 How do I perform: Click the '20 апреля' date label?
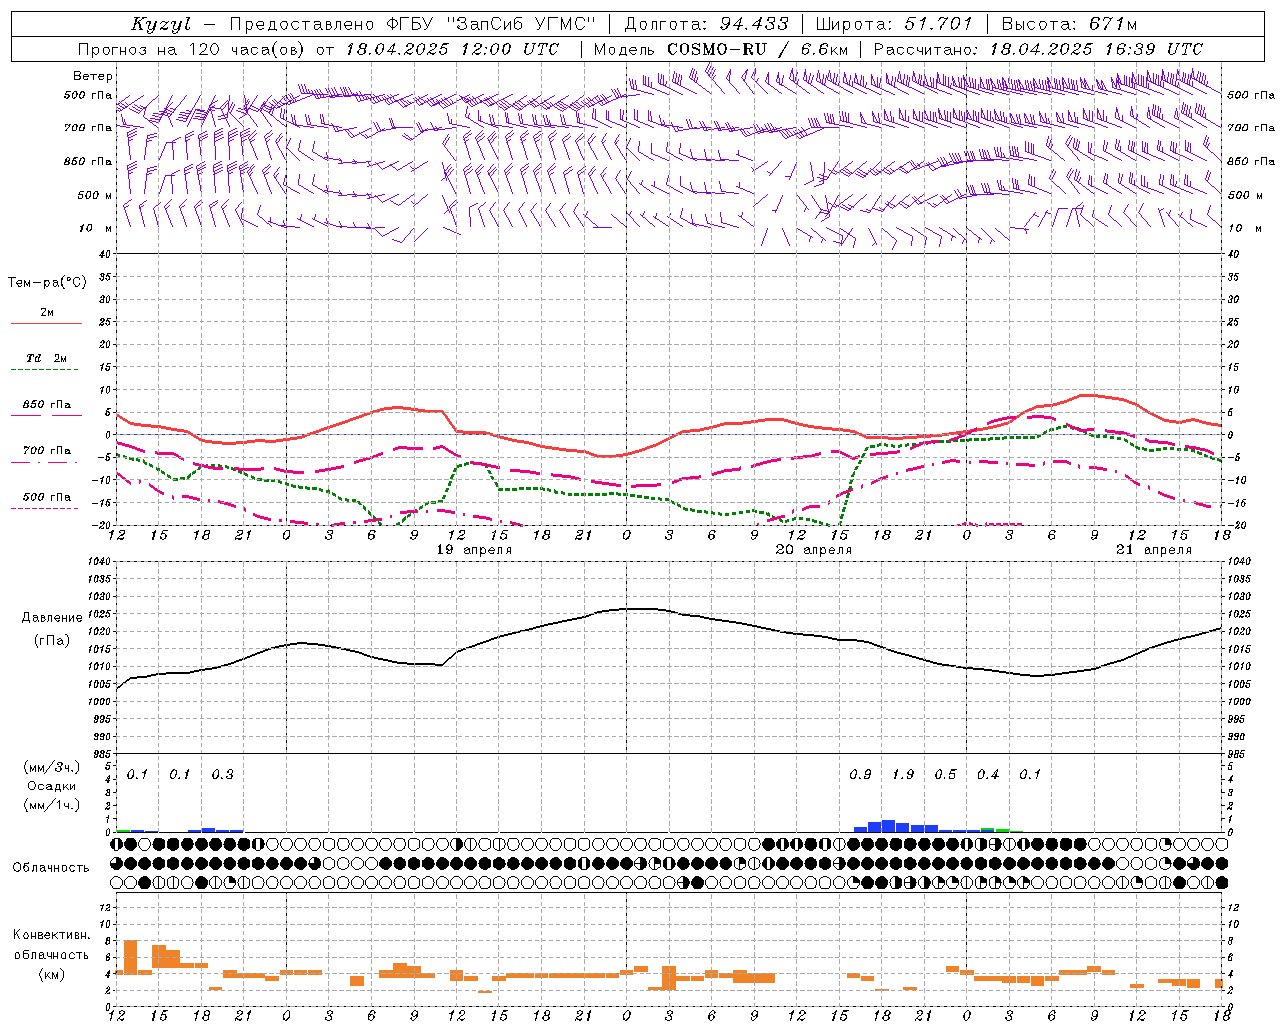tap(814, 550)
